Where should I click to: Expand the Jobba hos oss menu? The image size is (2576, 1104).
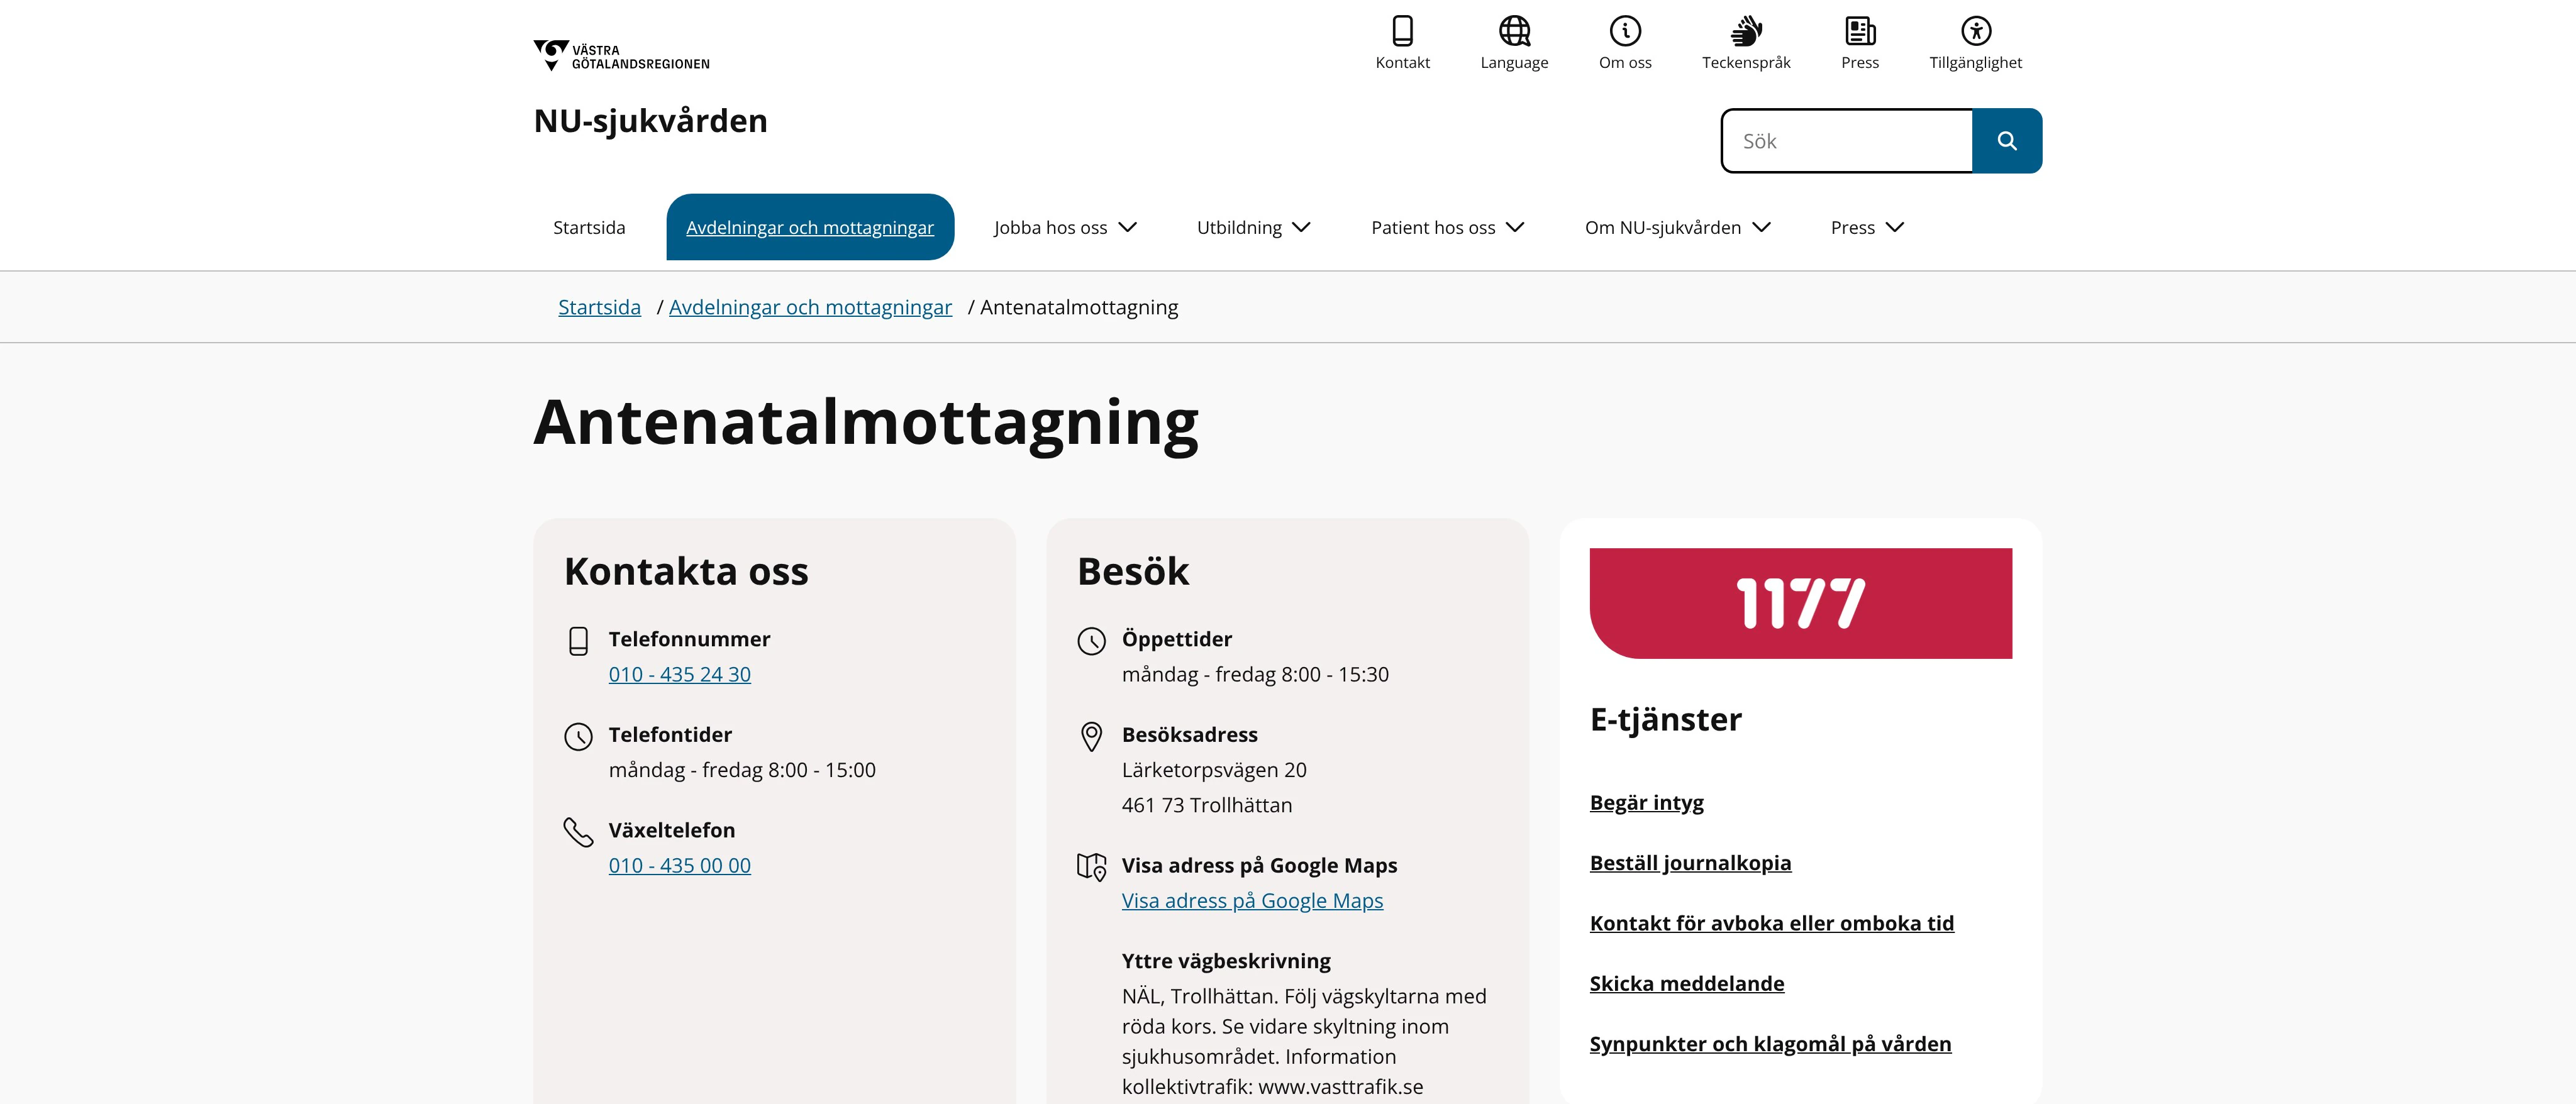(x=1065, y=228)
